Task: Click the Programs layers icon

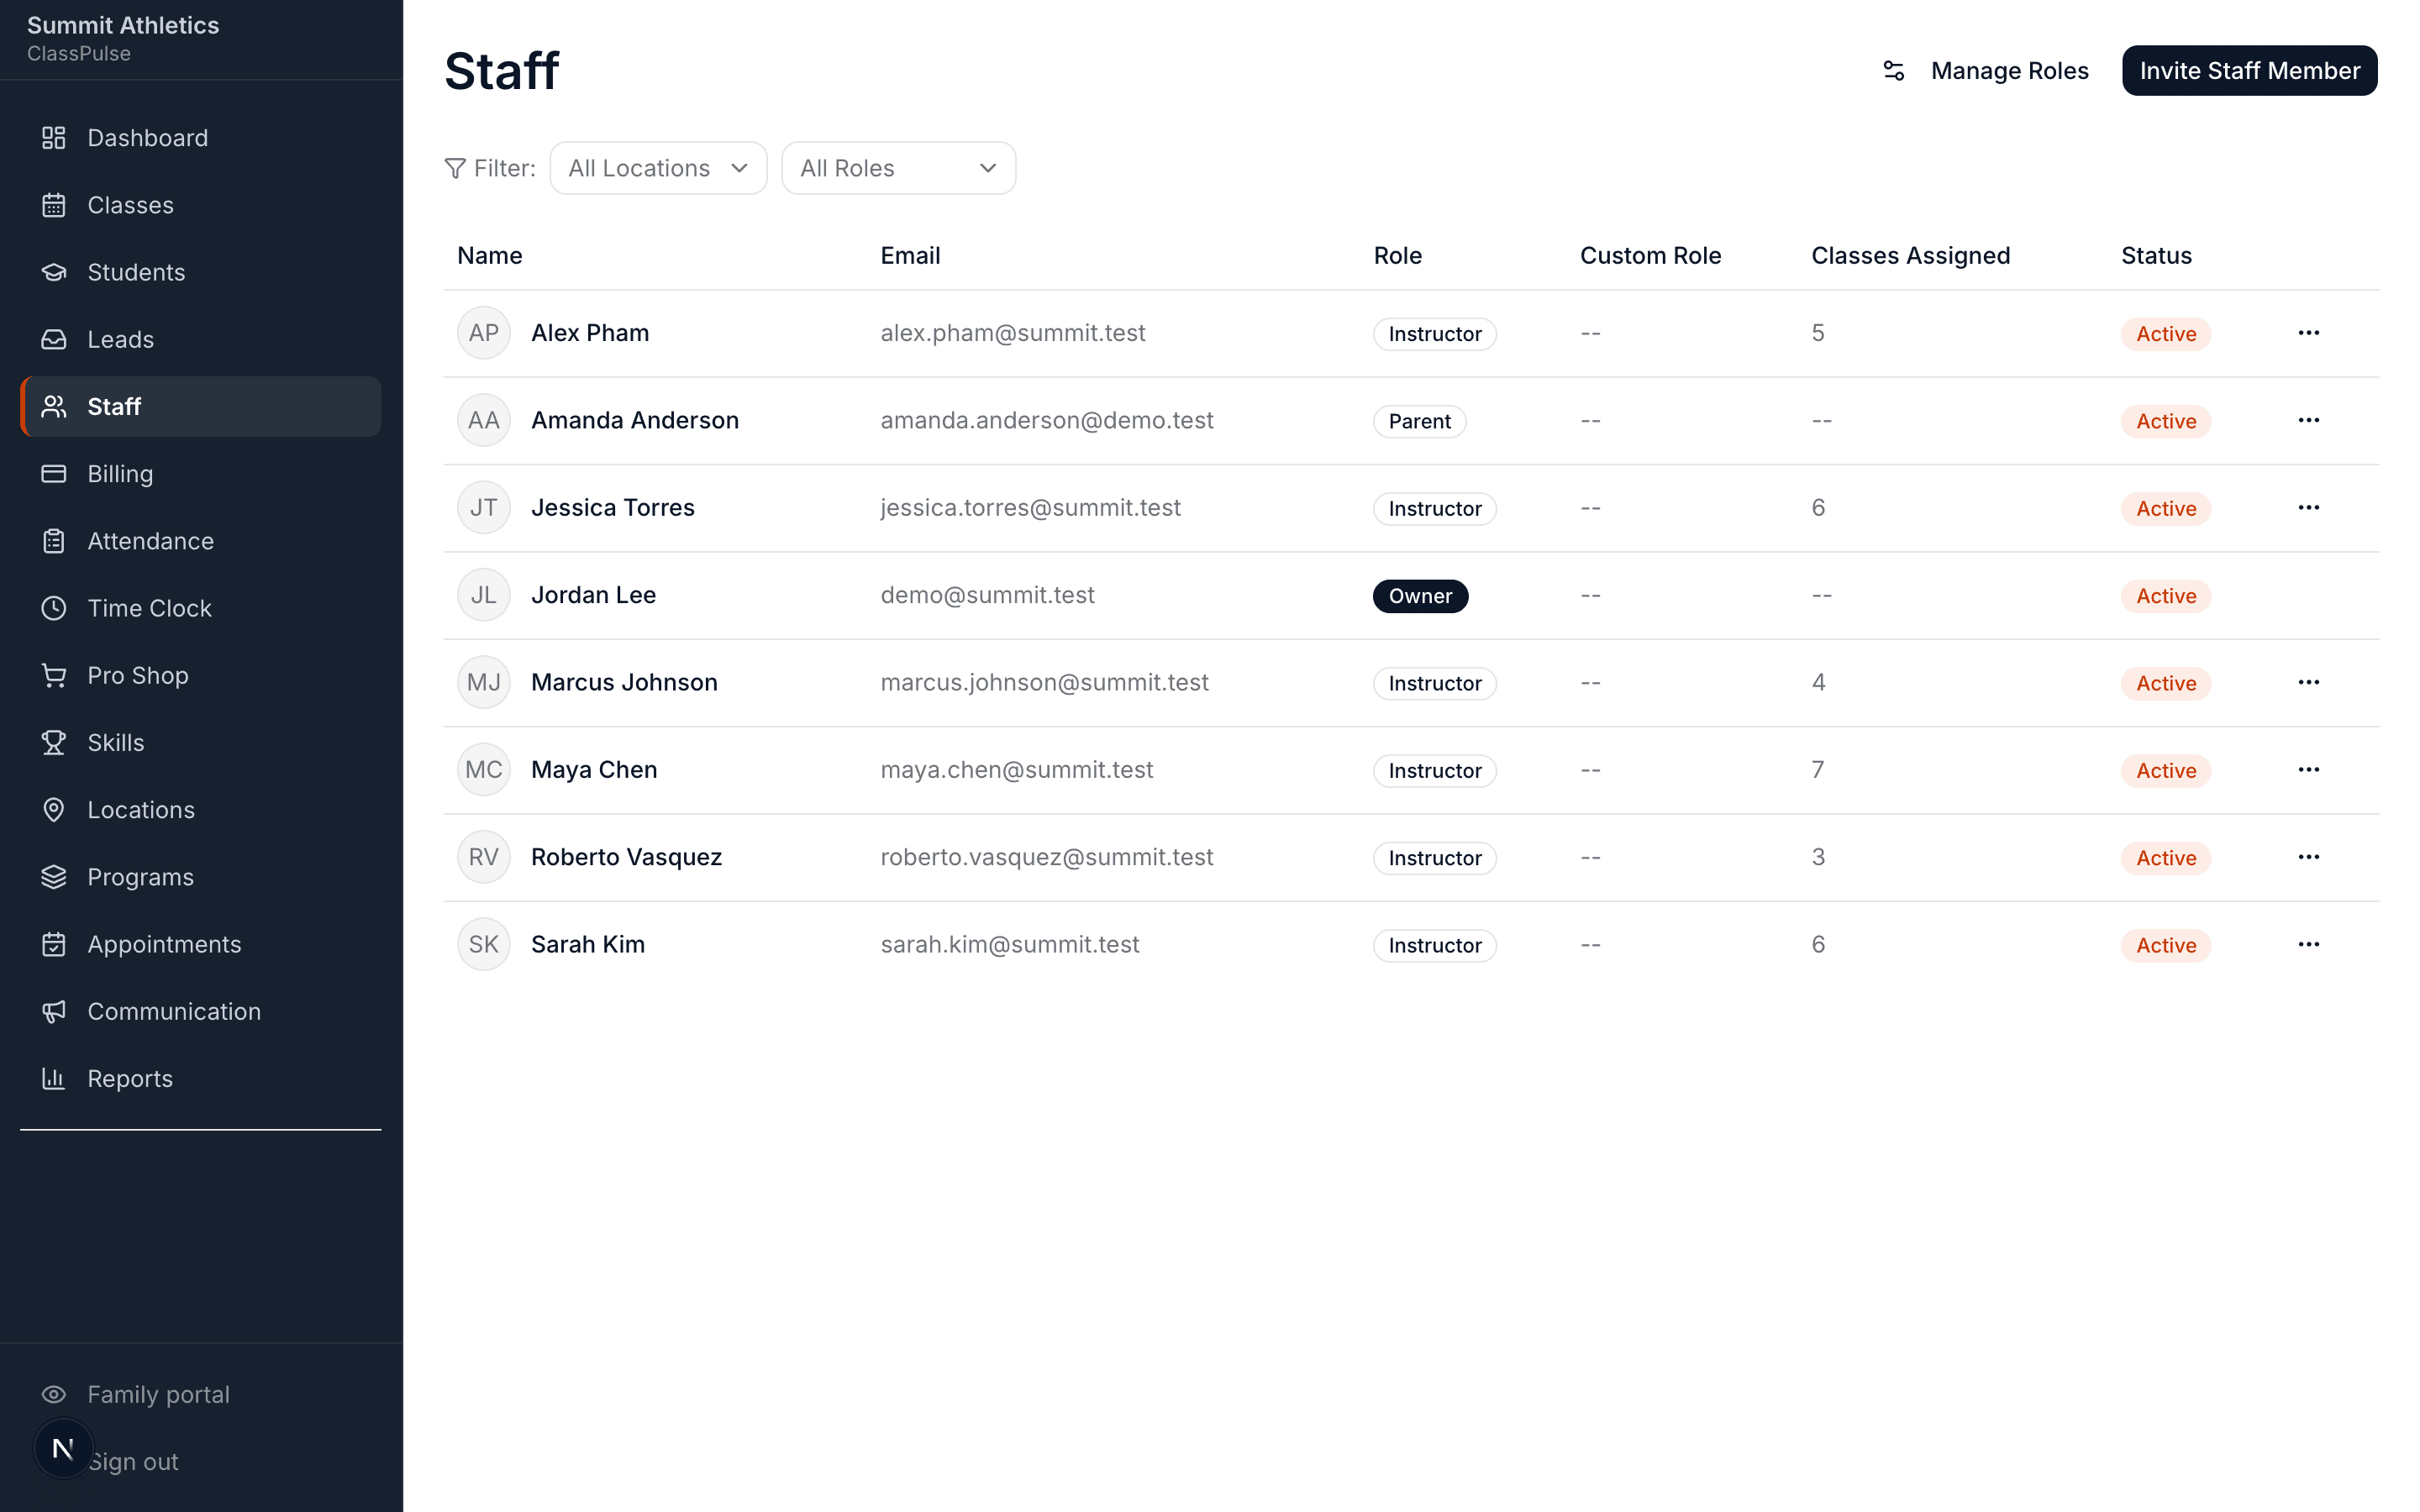Action: [54, 877]
